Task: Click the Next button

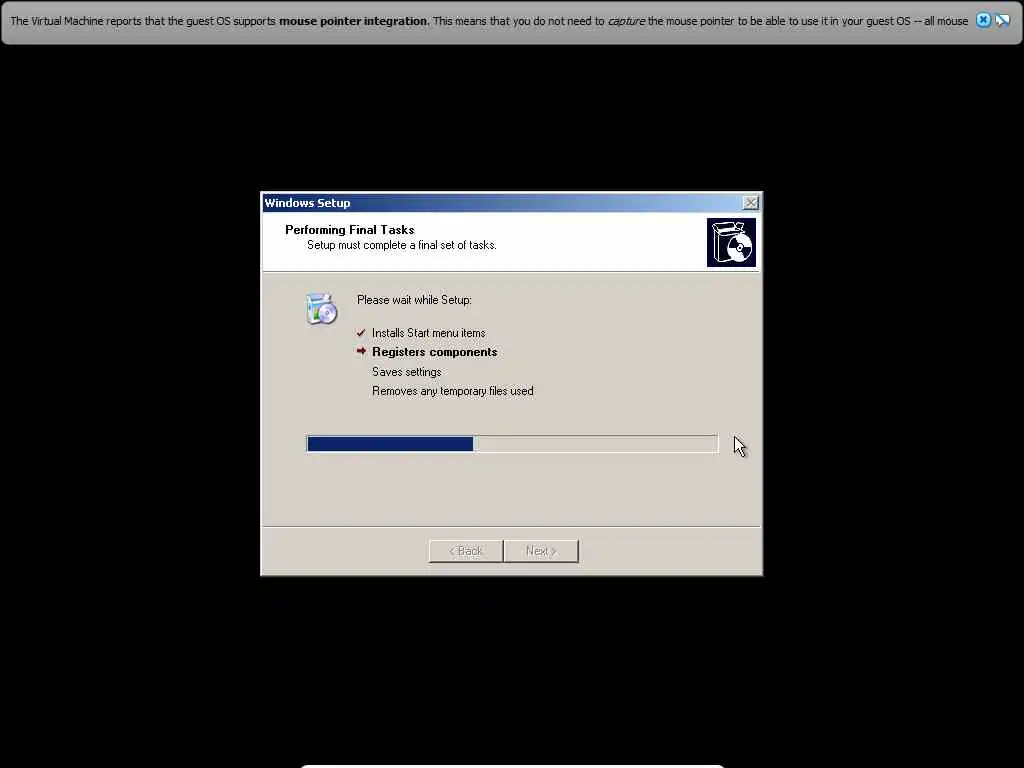Action: tap(541, 551)
